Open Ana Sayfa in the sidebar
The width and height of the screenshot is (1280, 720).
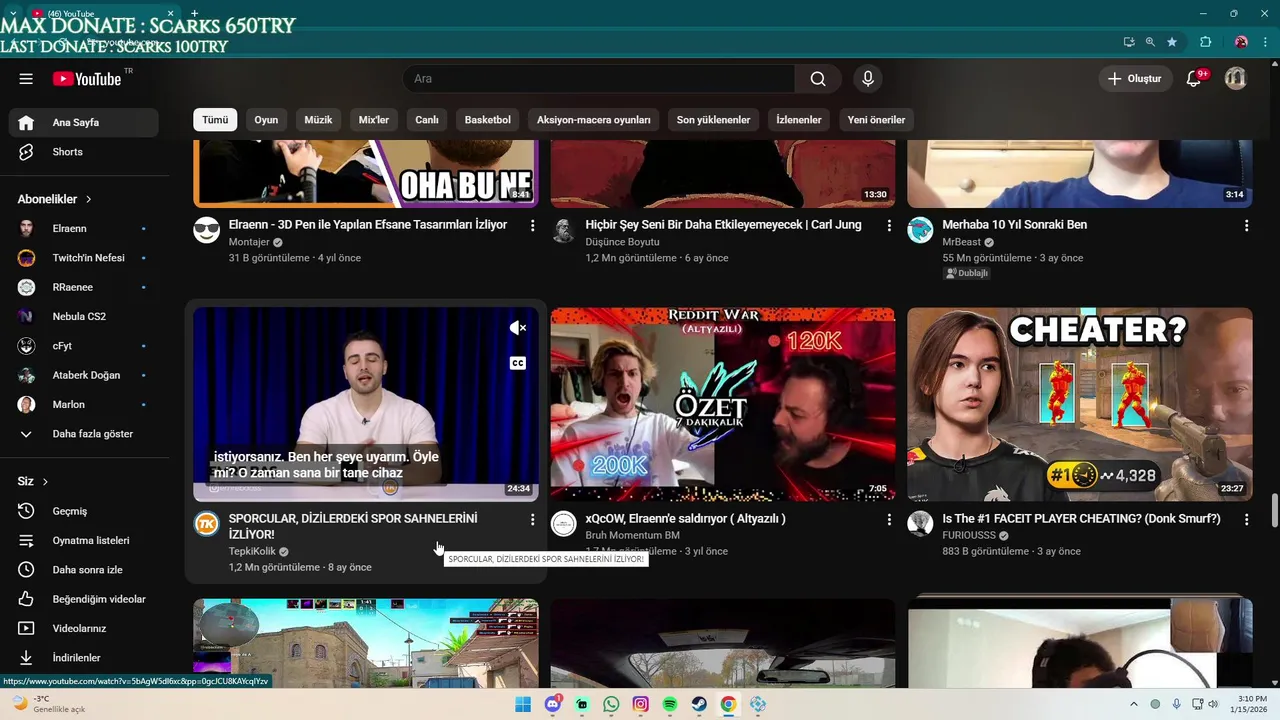click(84, 122)
